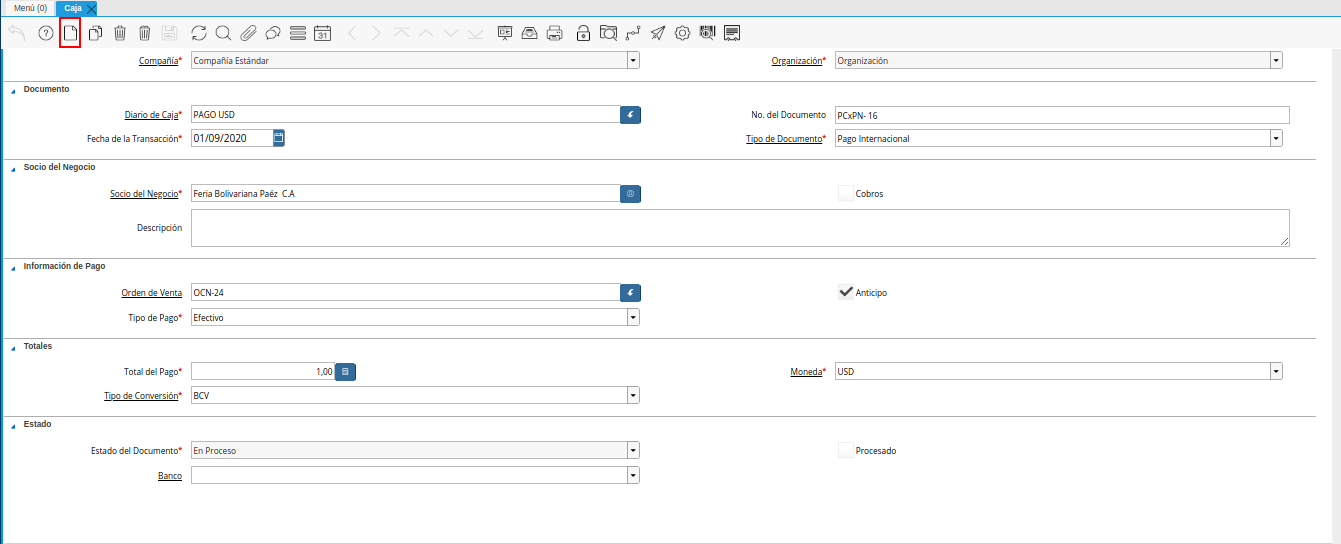Viewport: 1341px width, 544px height.
Task: Enable the Cobros checkbox
Action: [846, 193]
